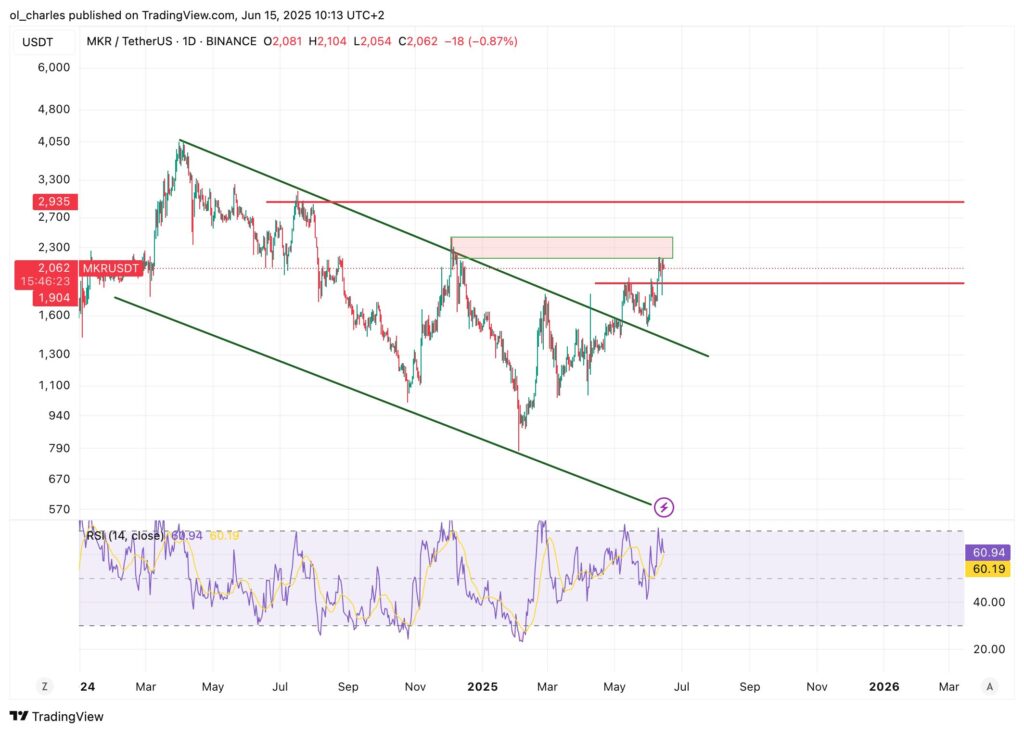Click the Z timezone button
1024x733 pixels.
[44, 686]
